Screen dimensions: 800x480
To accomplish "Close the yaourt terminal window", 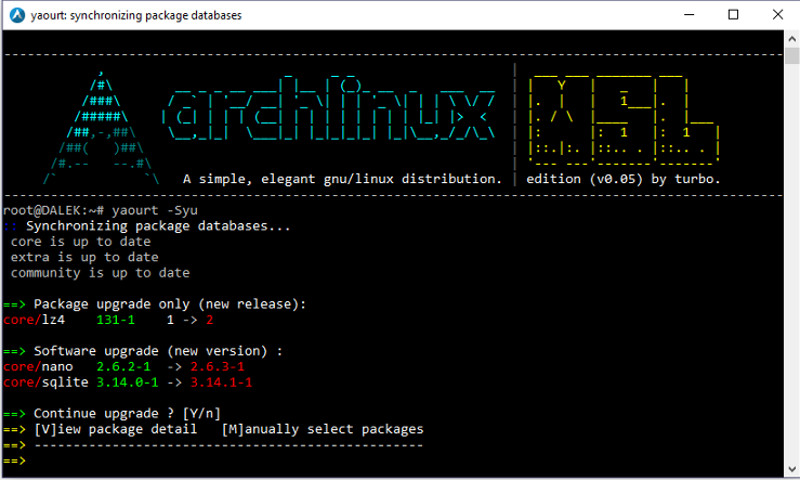I will click(x=778, y=15).
